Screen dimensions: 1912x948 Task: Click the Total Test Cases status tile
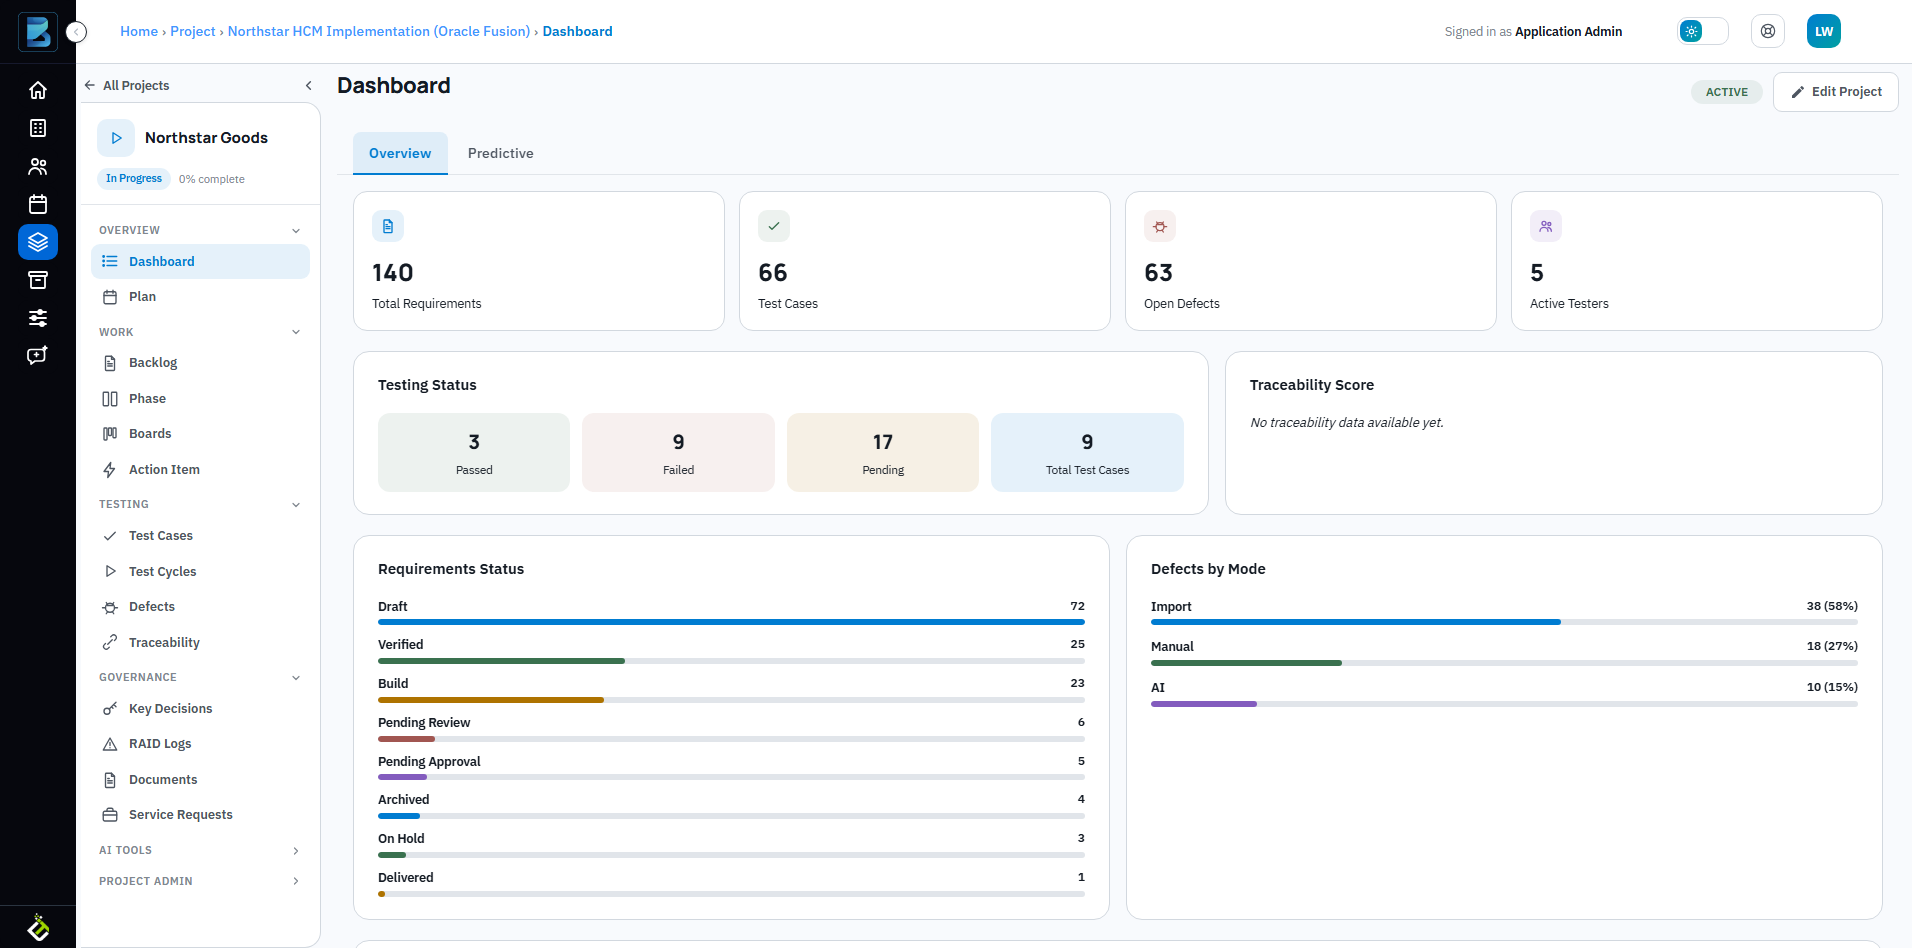click(x=1087, y=452)
